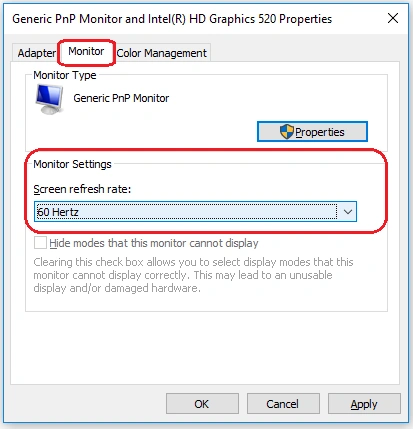Toggle the Hide modes checkbox
The height and width of the screenshot is (429, 413).
click(40, 243)
